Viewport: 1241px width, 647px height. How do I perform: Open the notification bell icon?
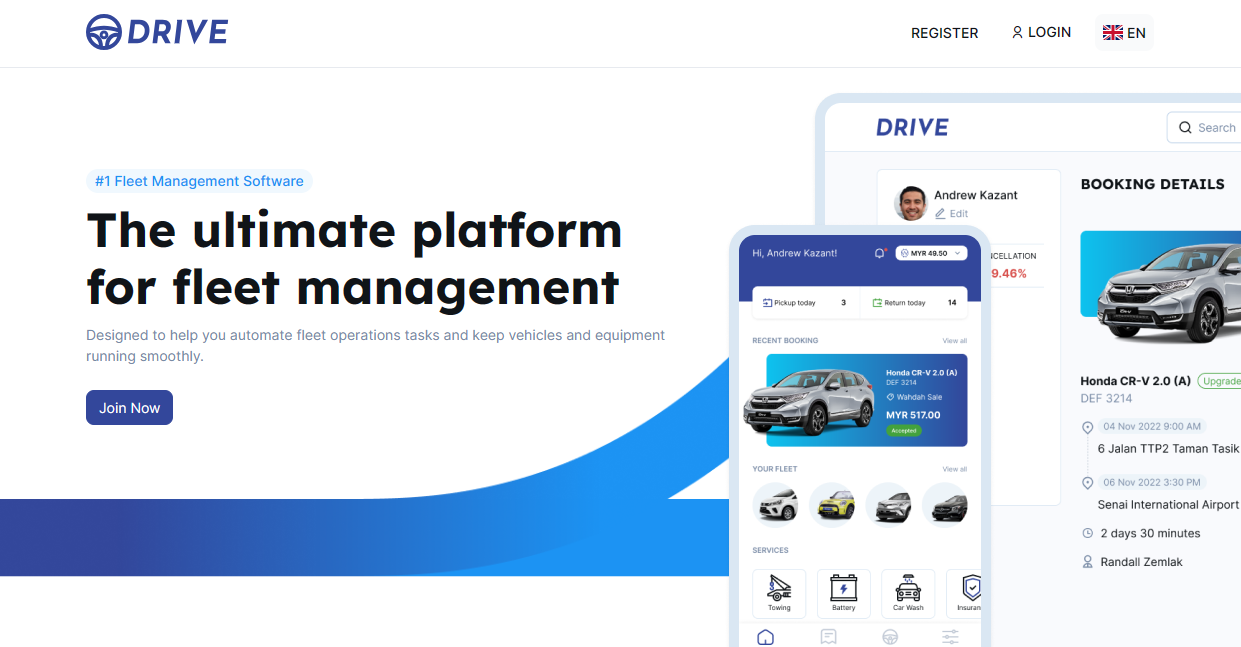click(x=879, y=253)
